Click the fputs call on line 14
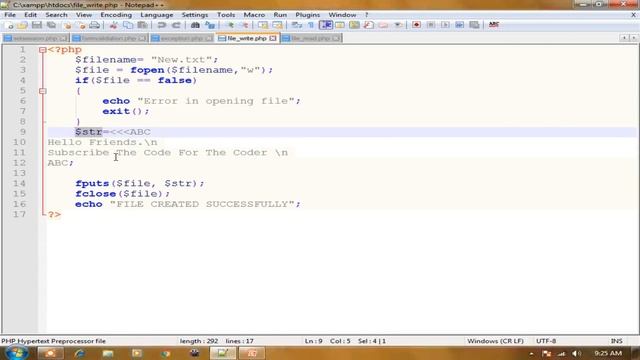The width and height of the screenshot is (640, 360). (92, 184)
